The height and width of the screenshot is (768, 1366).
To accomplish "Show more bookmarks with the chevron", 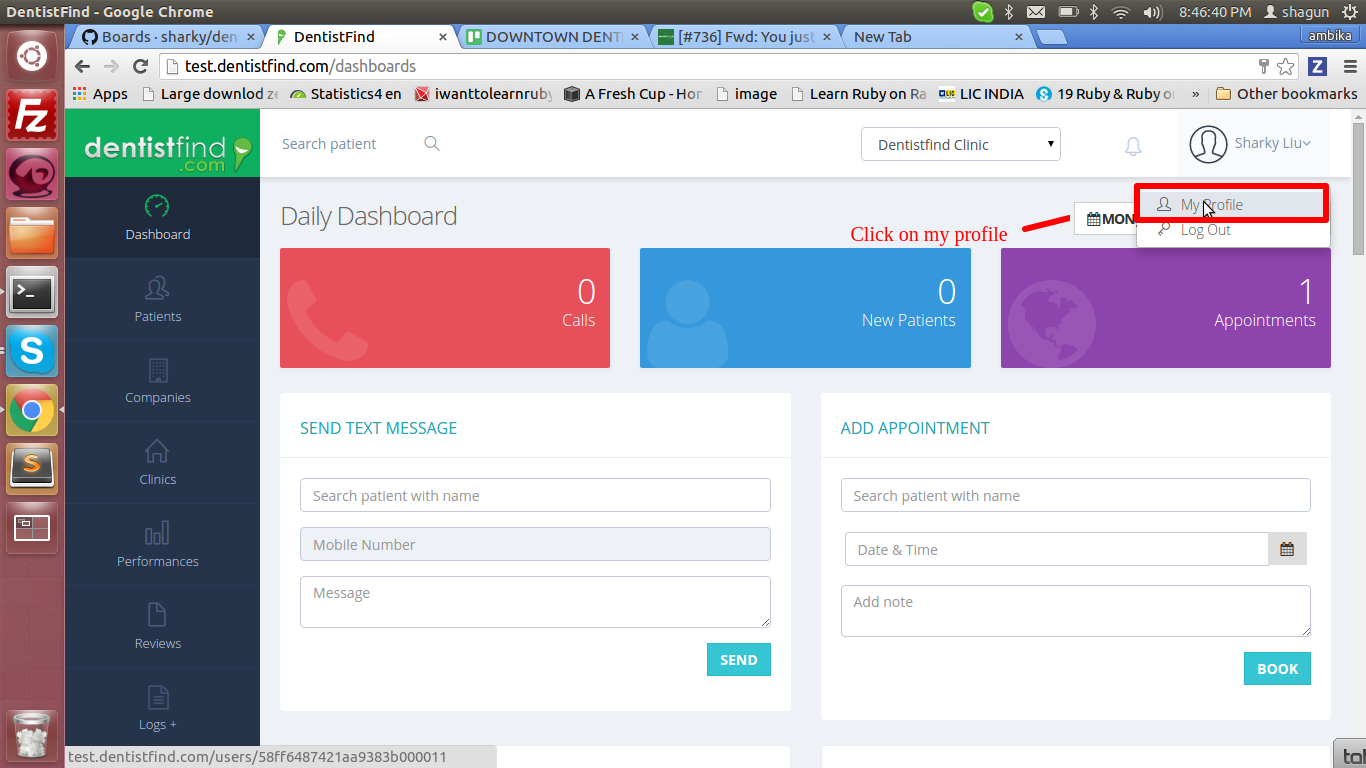I will [x=1196, y=94].
